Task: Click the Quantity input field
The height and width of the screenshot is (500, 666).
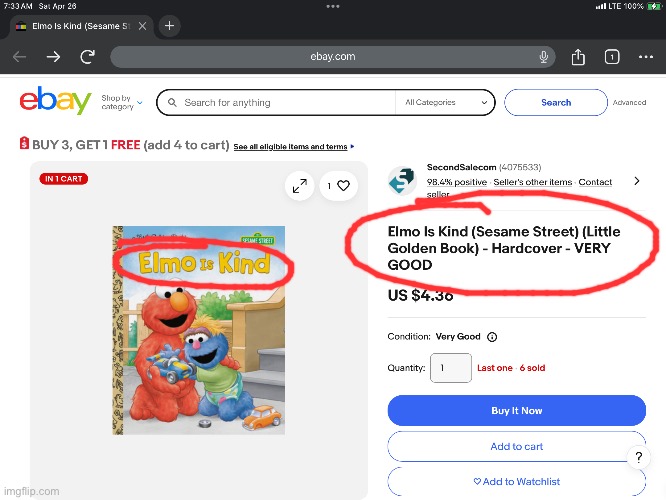Action: click(451, 368)
